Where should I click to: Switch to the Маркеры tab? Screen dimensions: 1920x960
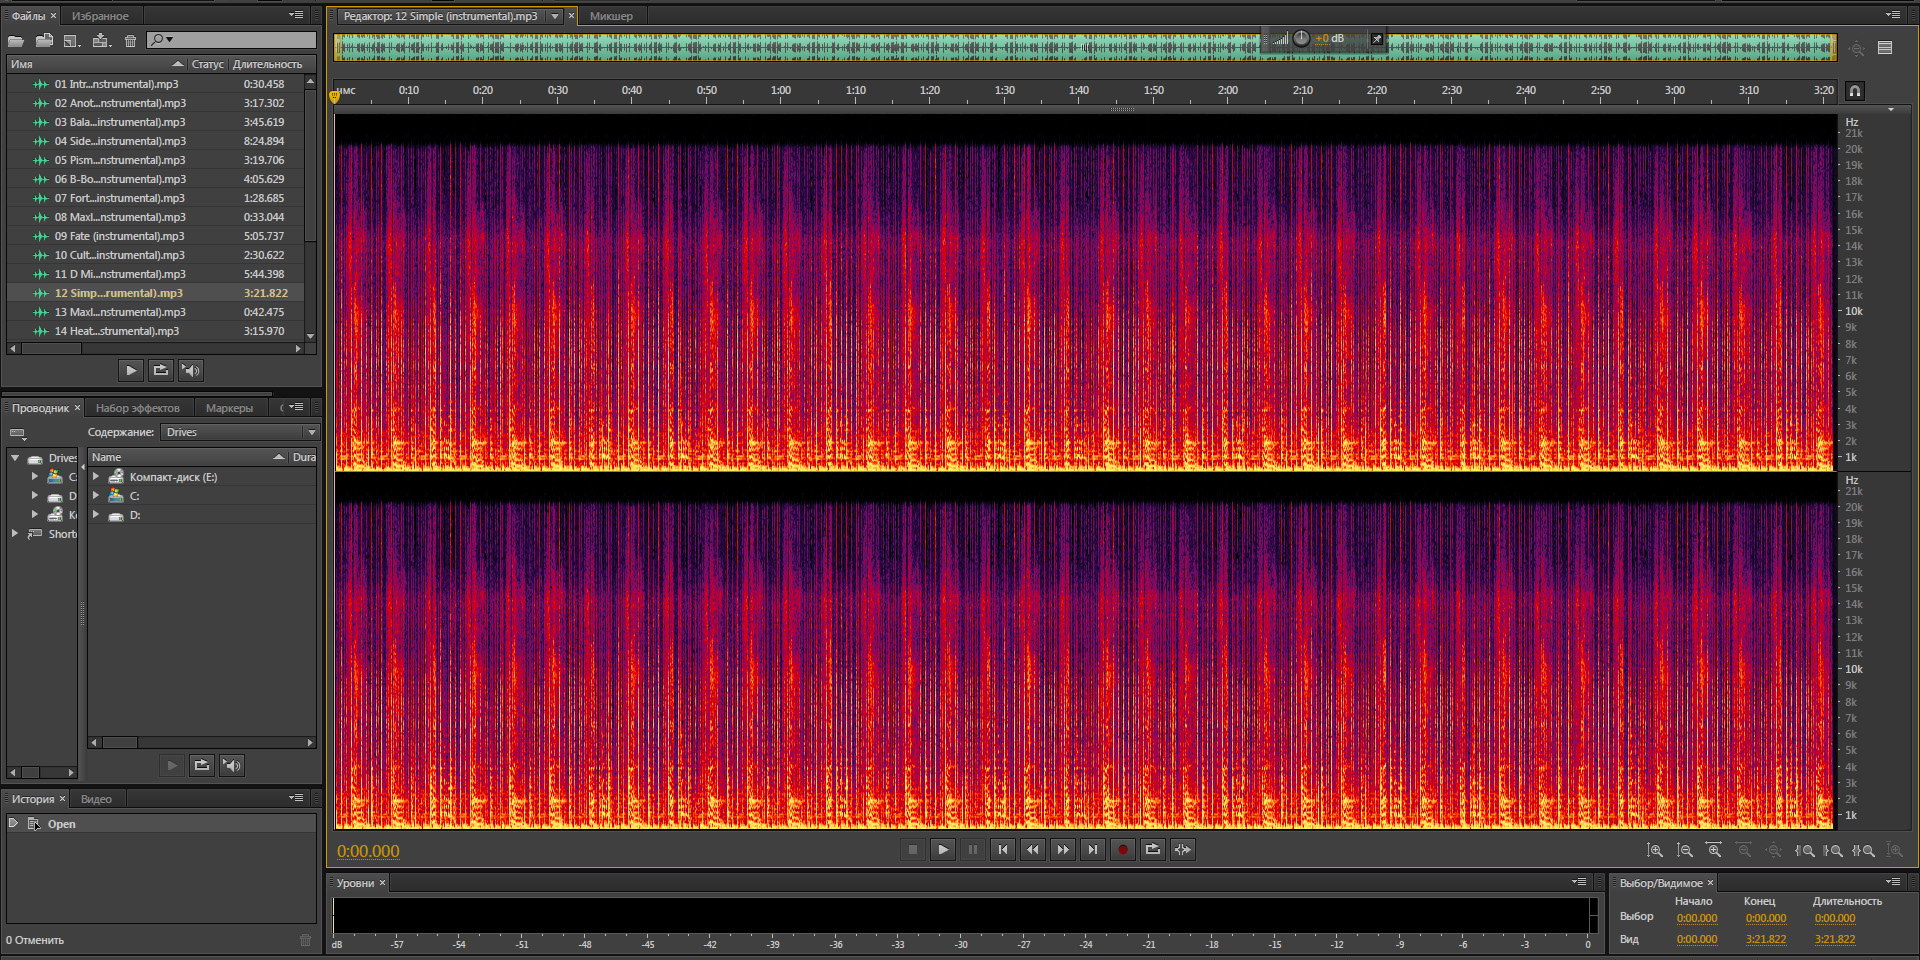pos(229,408)
